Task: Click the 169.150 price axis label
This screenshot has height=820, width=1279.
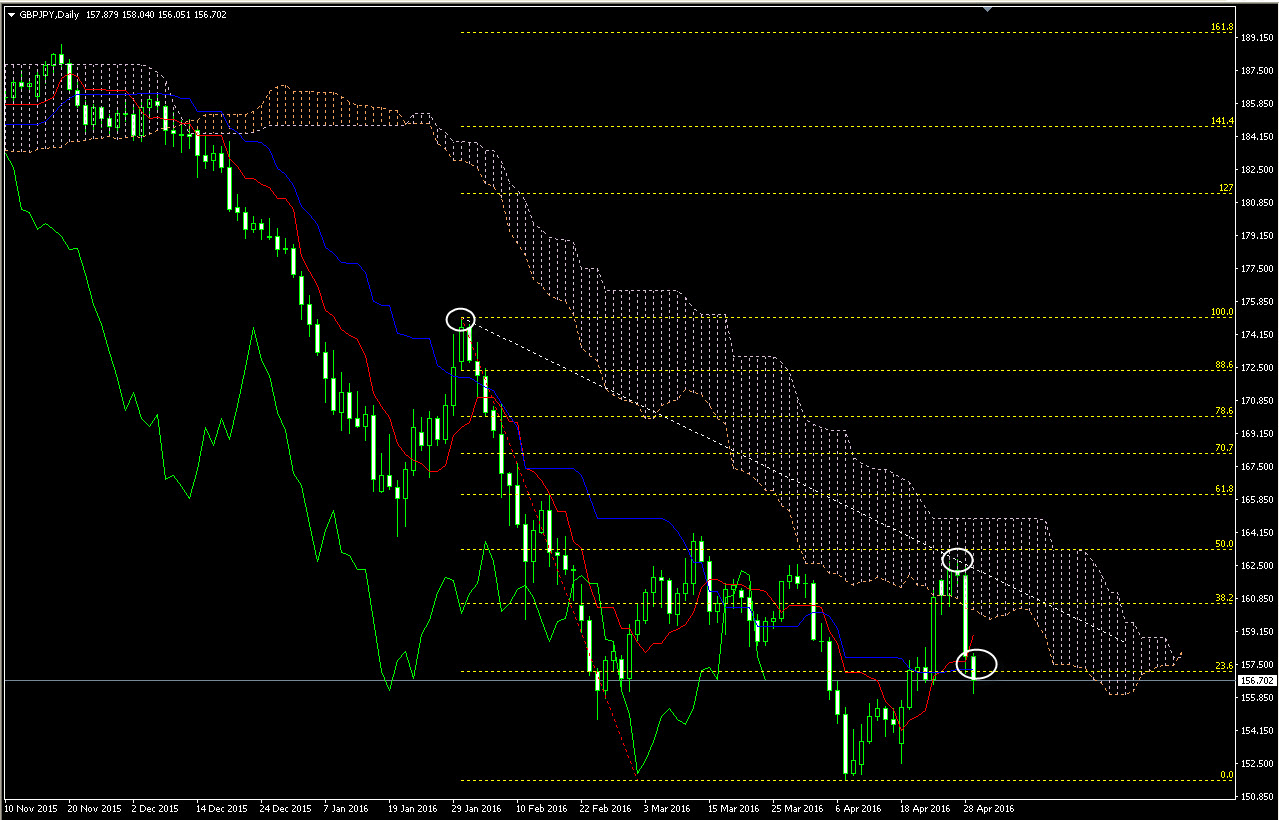Action: [x=1257, y=434]
